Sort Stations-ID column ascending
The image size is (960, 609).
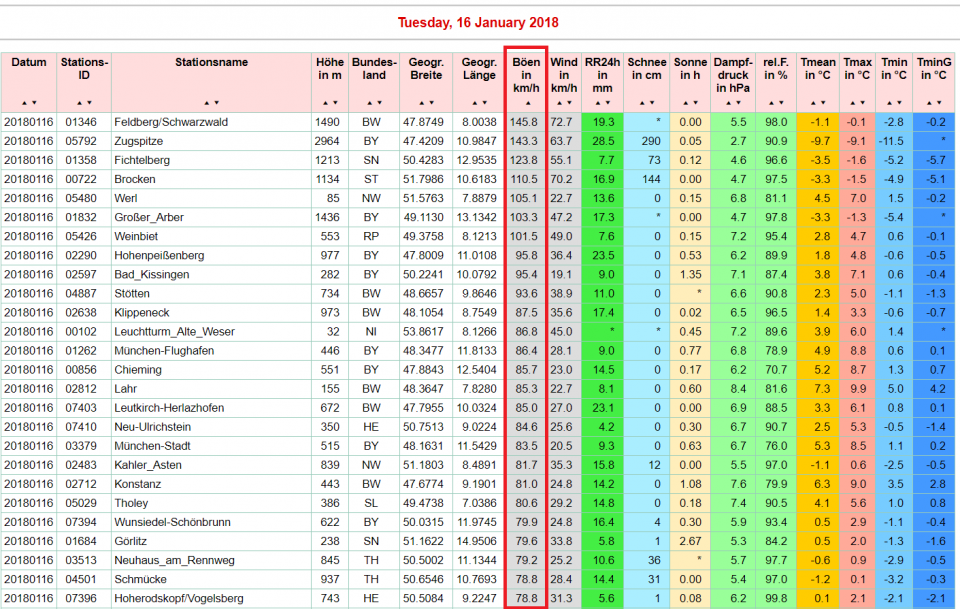(79, 103)
